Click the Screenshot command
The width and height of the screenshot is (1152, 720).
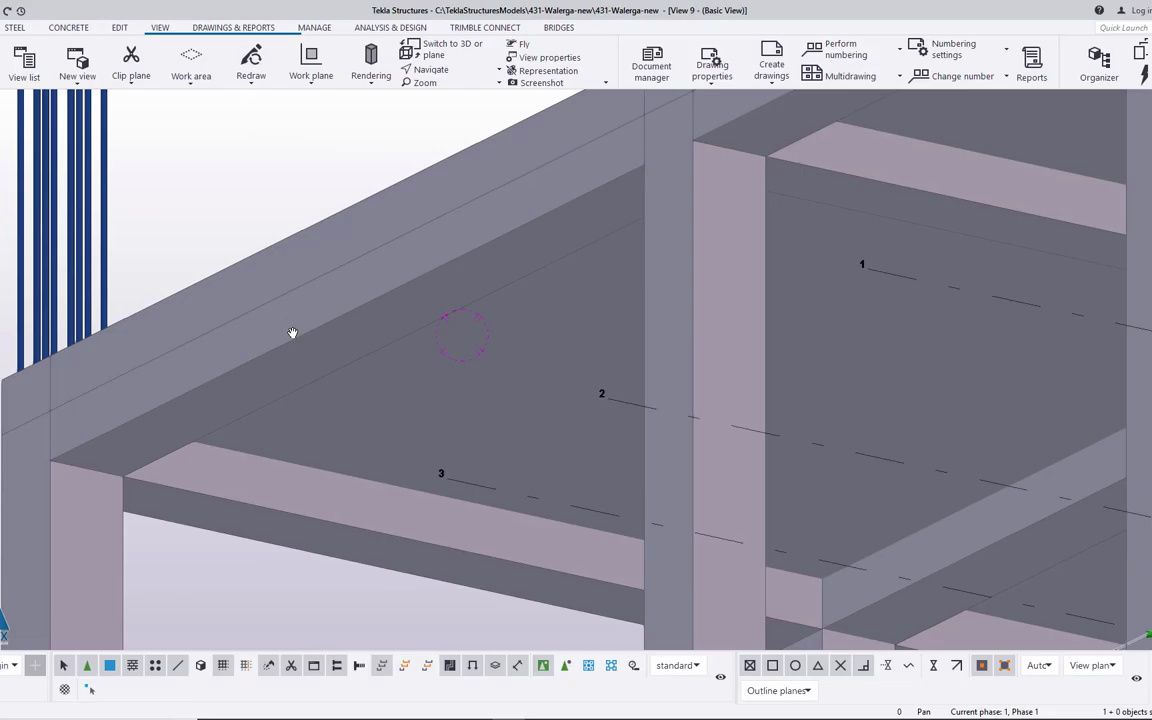[x=535, y=83]
